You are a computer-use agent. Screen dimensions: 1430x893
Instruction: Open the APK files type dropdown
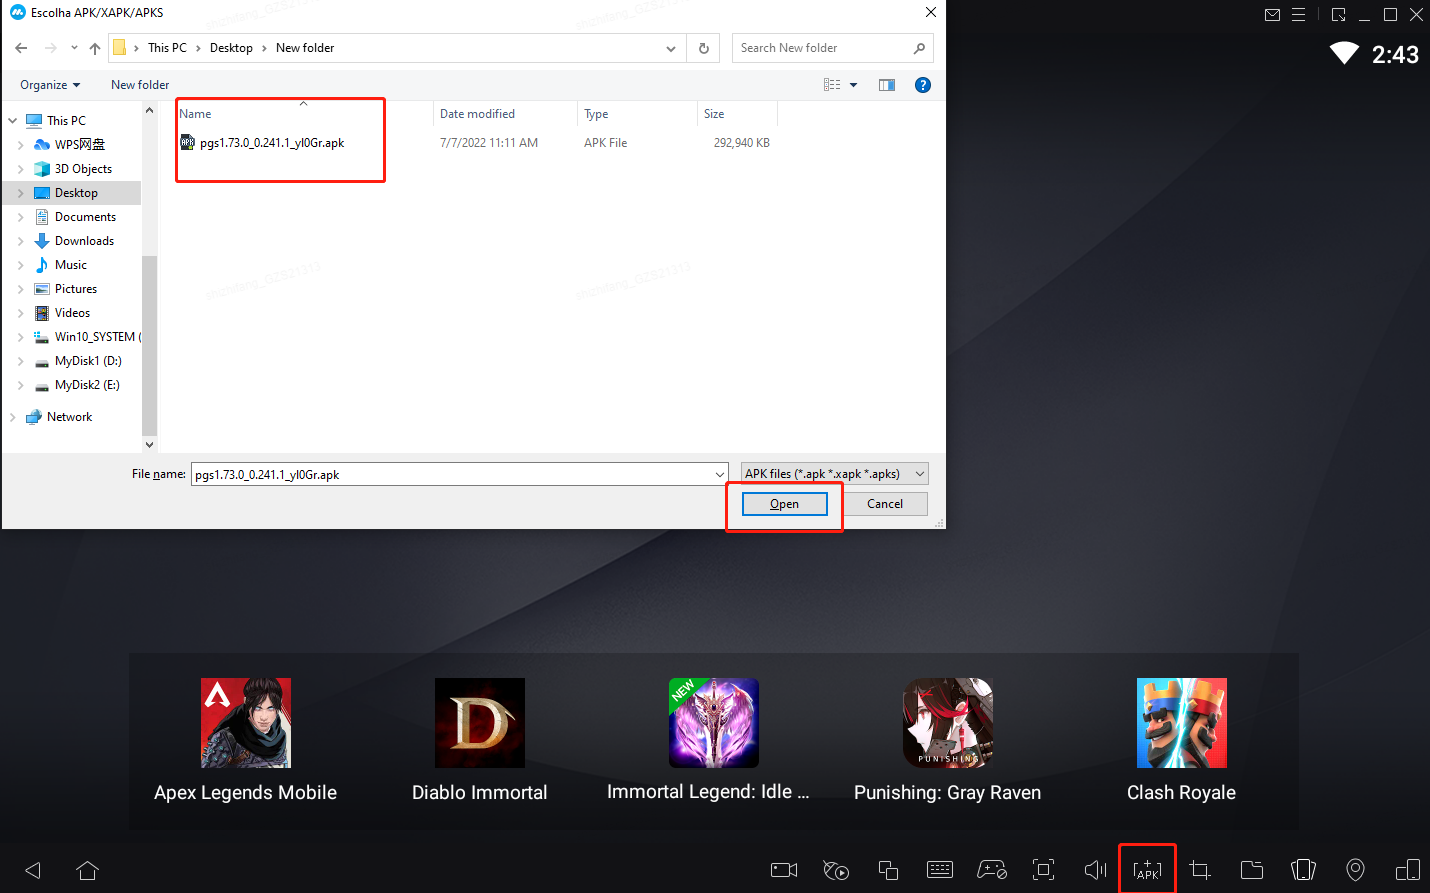(834, 474)
